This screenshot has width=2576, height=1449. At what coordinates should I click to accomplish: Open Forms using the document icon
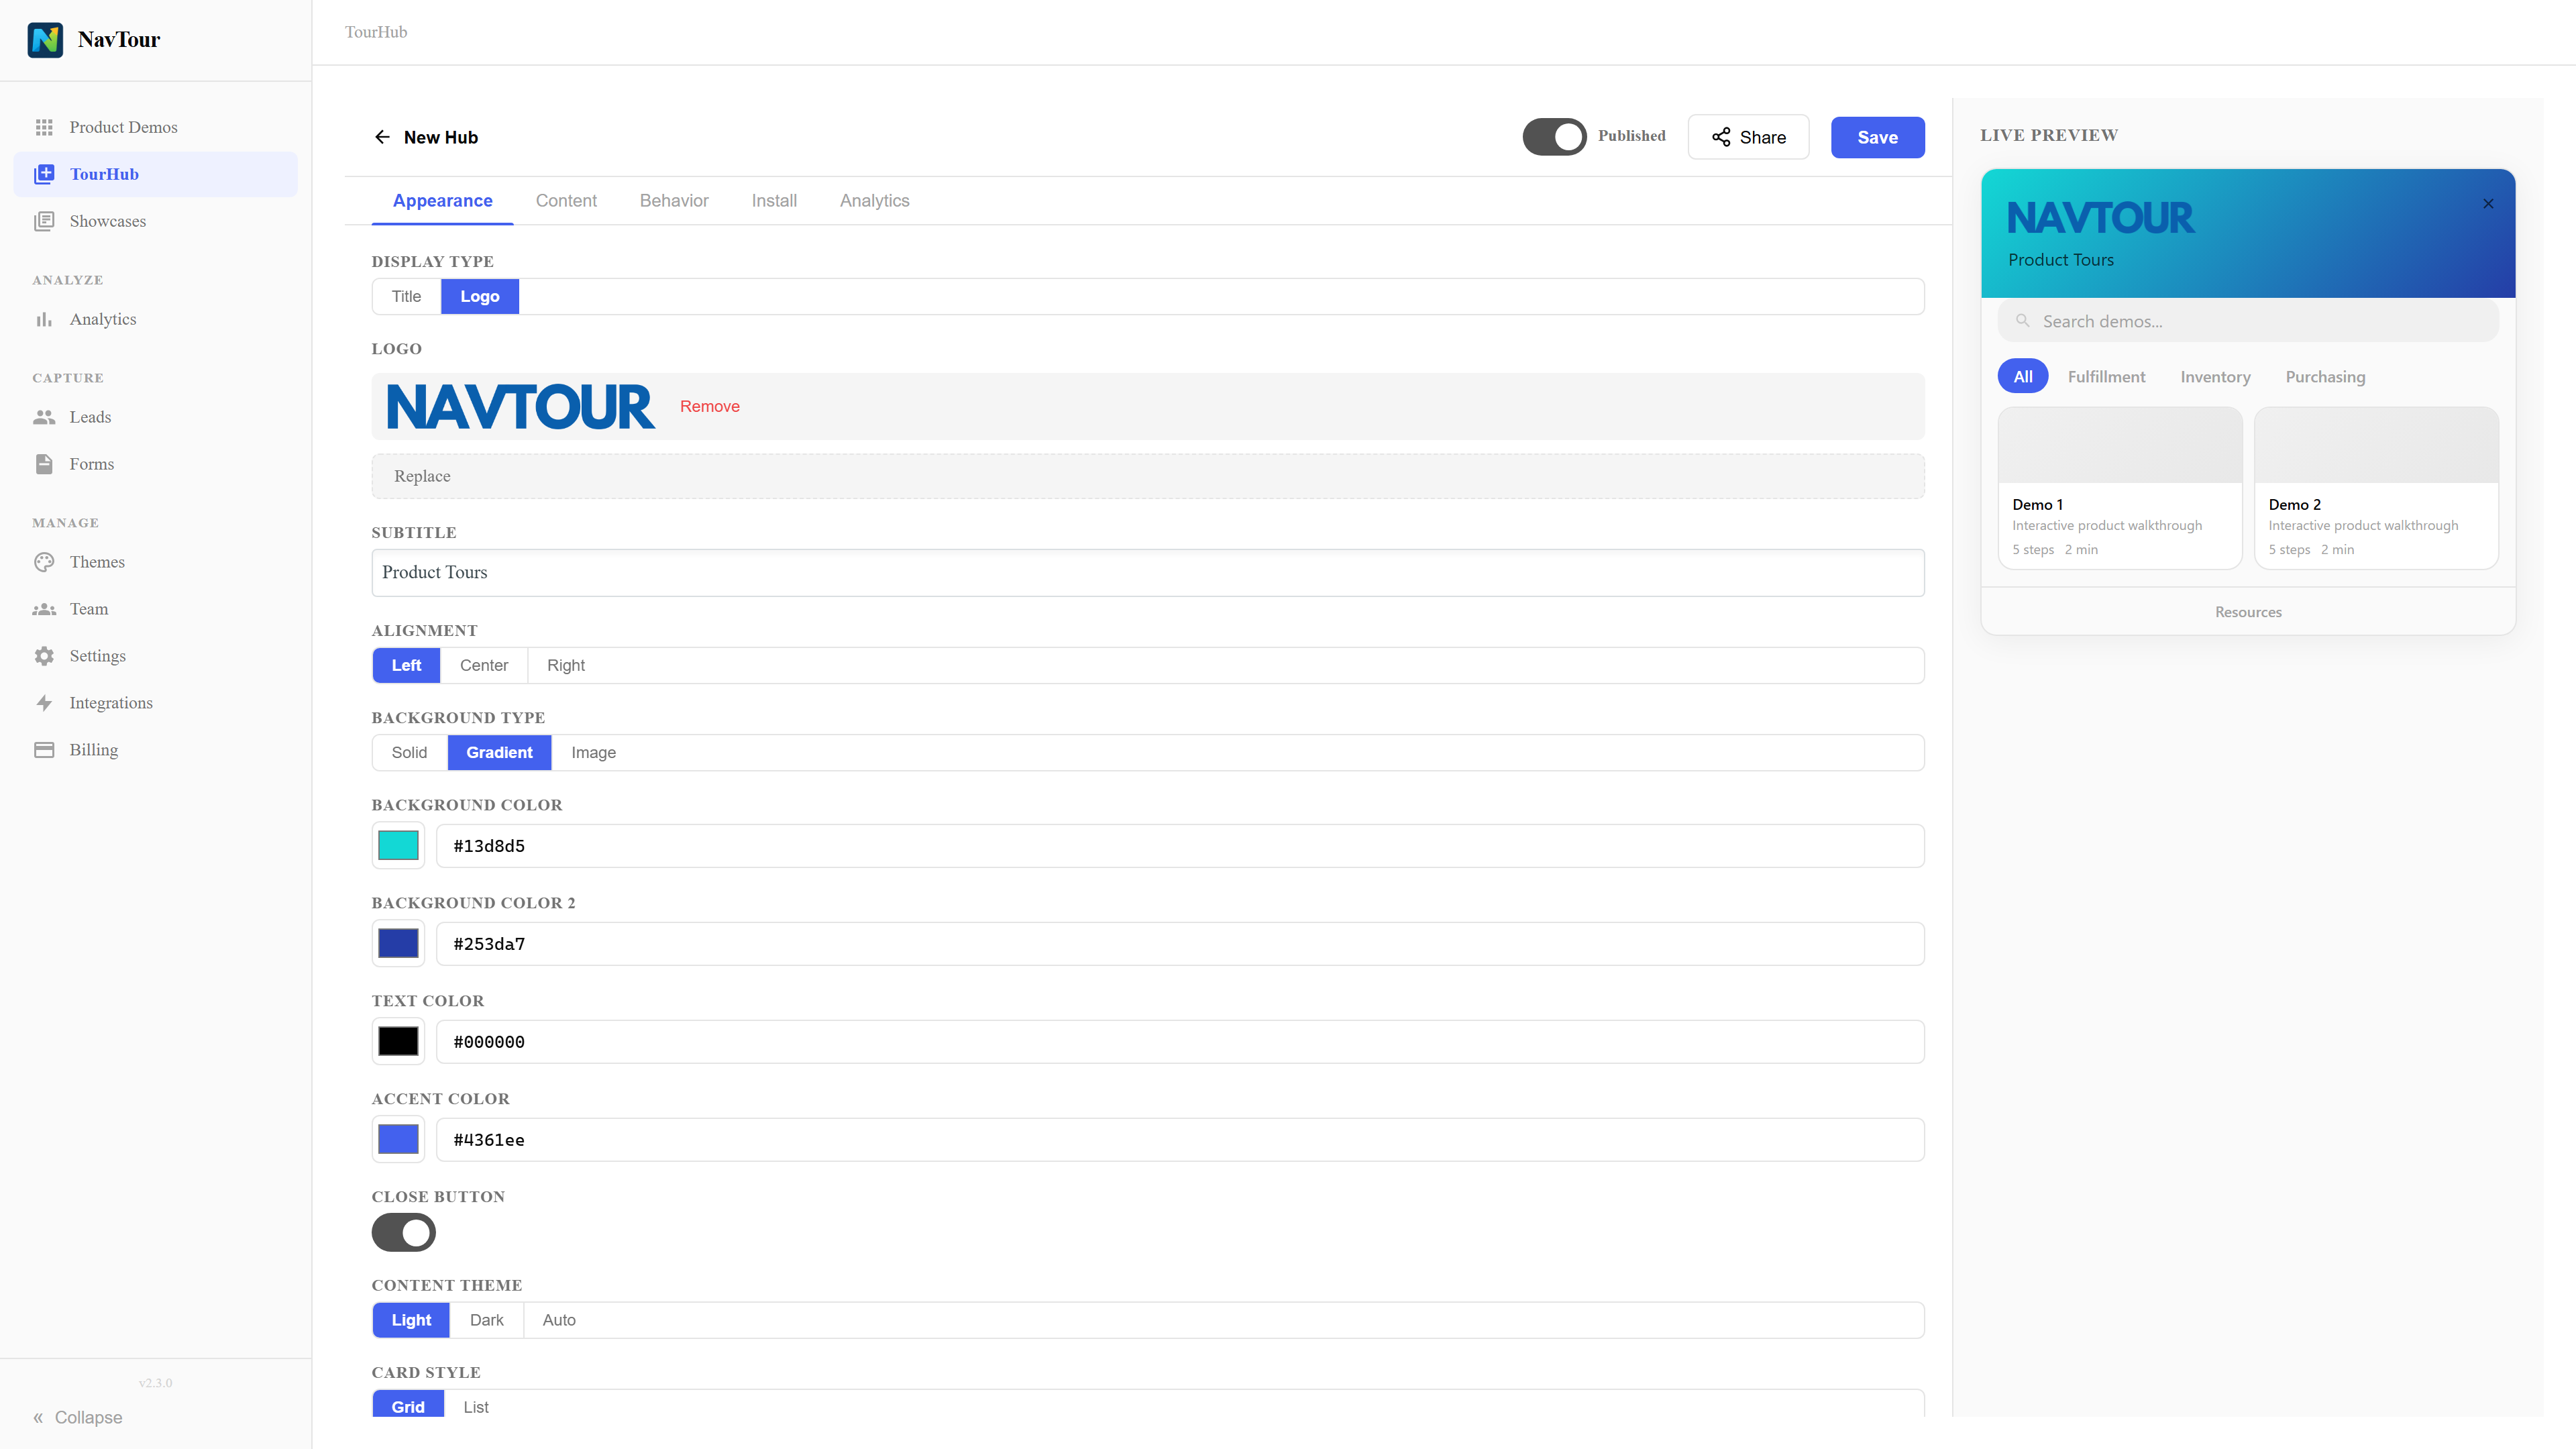45,464
